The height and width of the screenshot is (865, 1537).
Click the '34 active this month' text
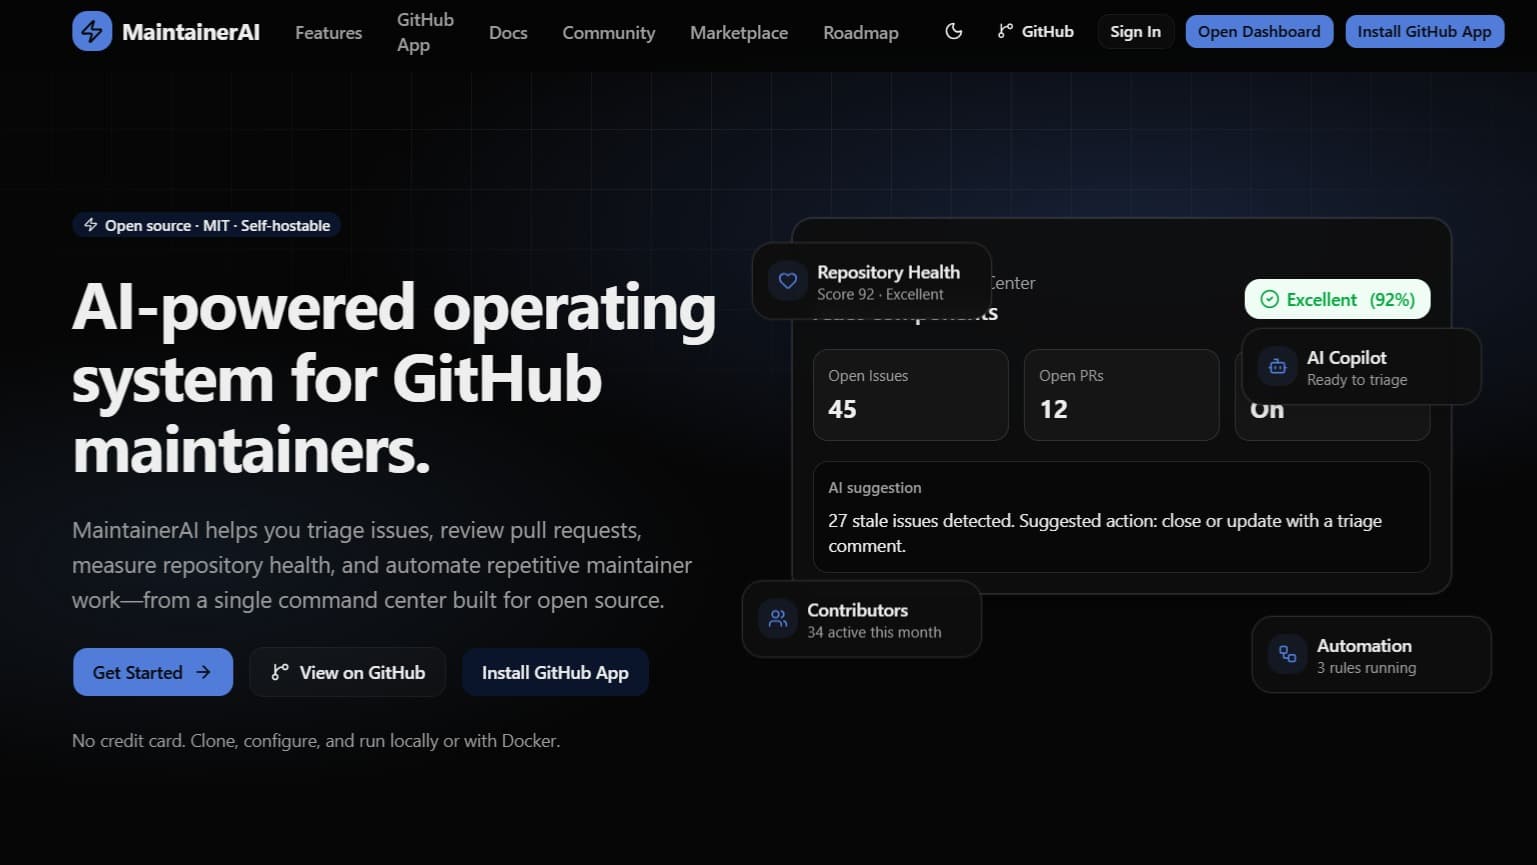pyautogui.click(x=874, y=632)
